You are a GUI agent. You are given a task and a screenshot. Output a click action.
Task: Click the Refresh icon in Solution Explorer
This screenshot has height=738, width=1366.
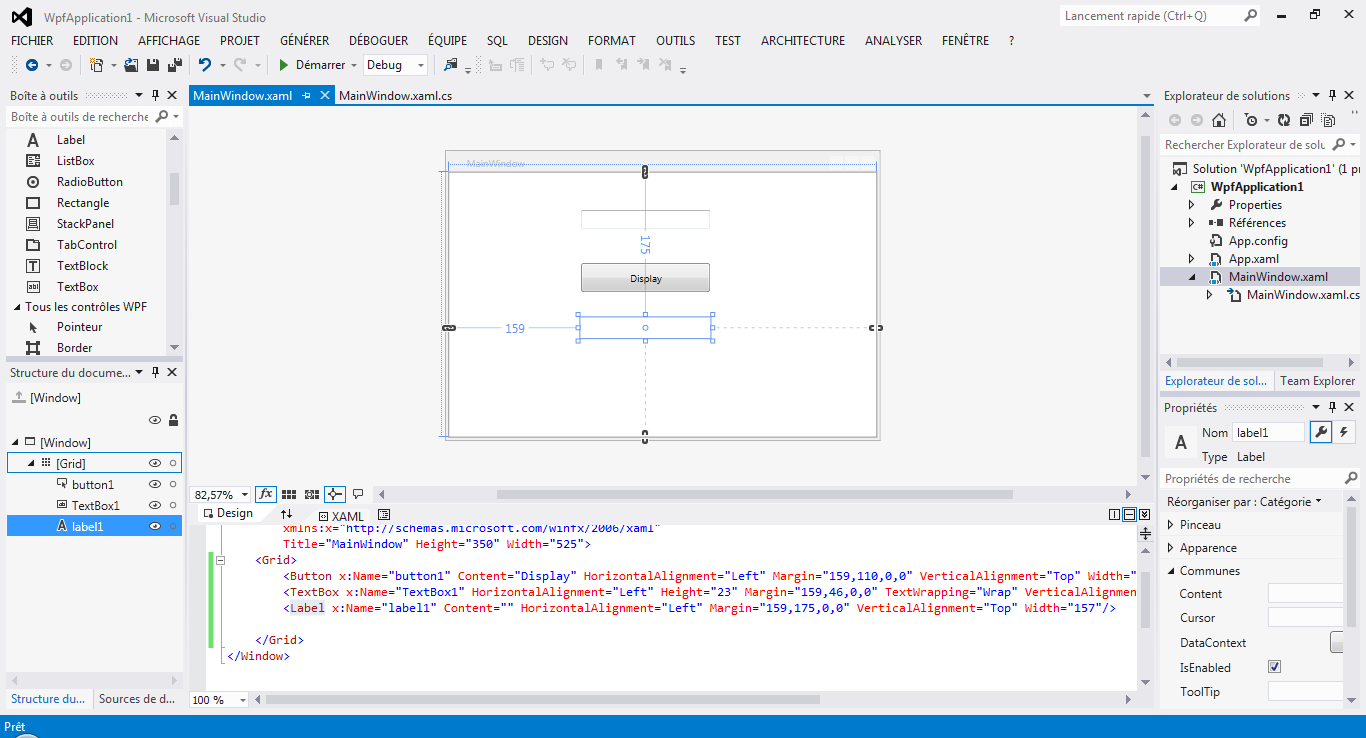(x=1283, y=119)
